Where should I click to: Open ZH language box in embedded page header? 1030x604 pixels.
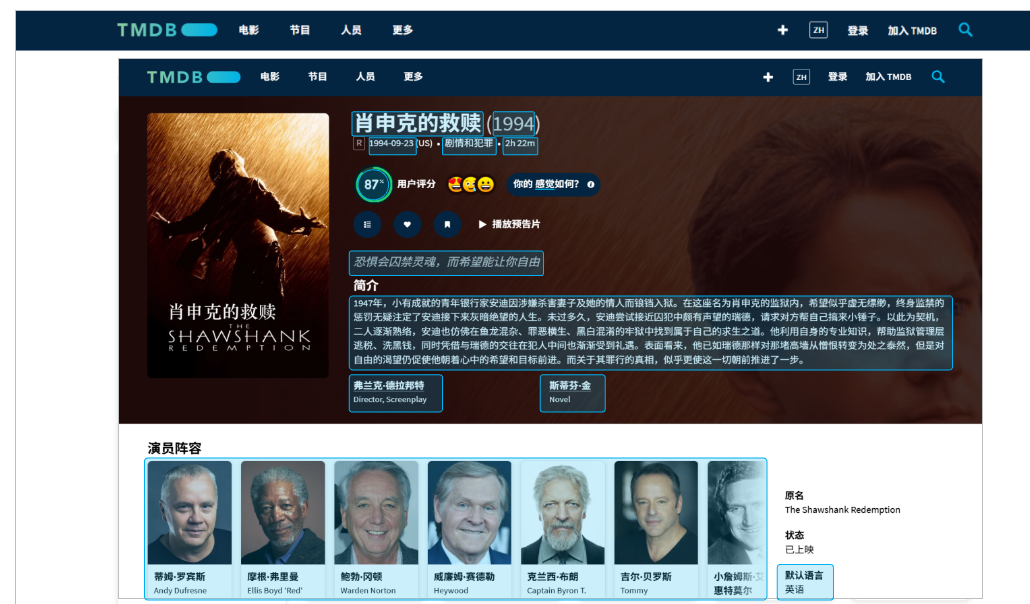[x=801, y=77]
